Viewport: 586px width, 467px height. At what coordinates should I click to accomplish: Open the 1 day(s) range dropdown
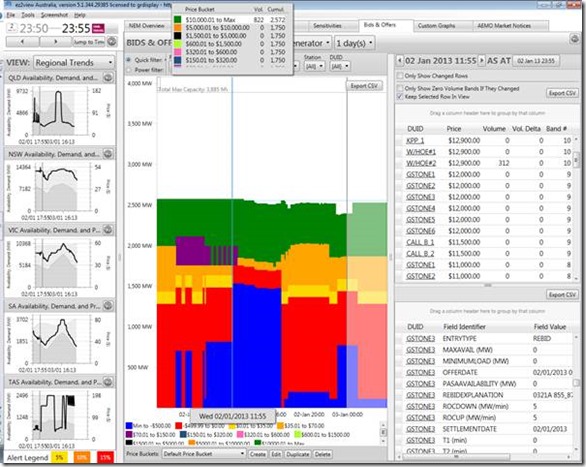pos(354,43)
